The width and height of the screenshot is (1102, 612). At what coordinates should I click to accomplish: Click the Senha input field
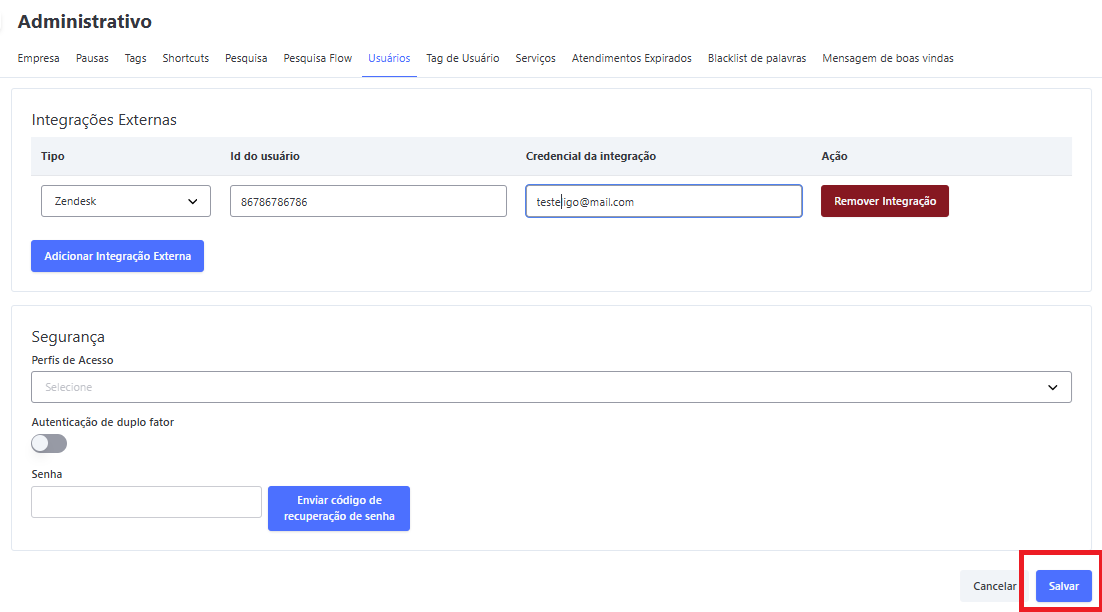[x=146, y=502]
